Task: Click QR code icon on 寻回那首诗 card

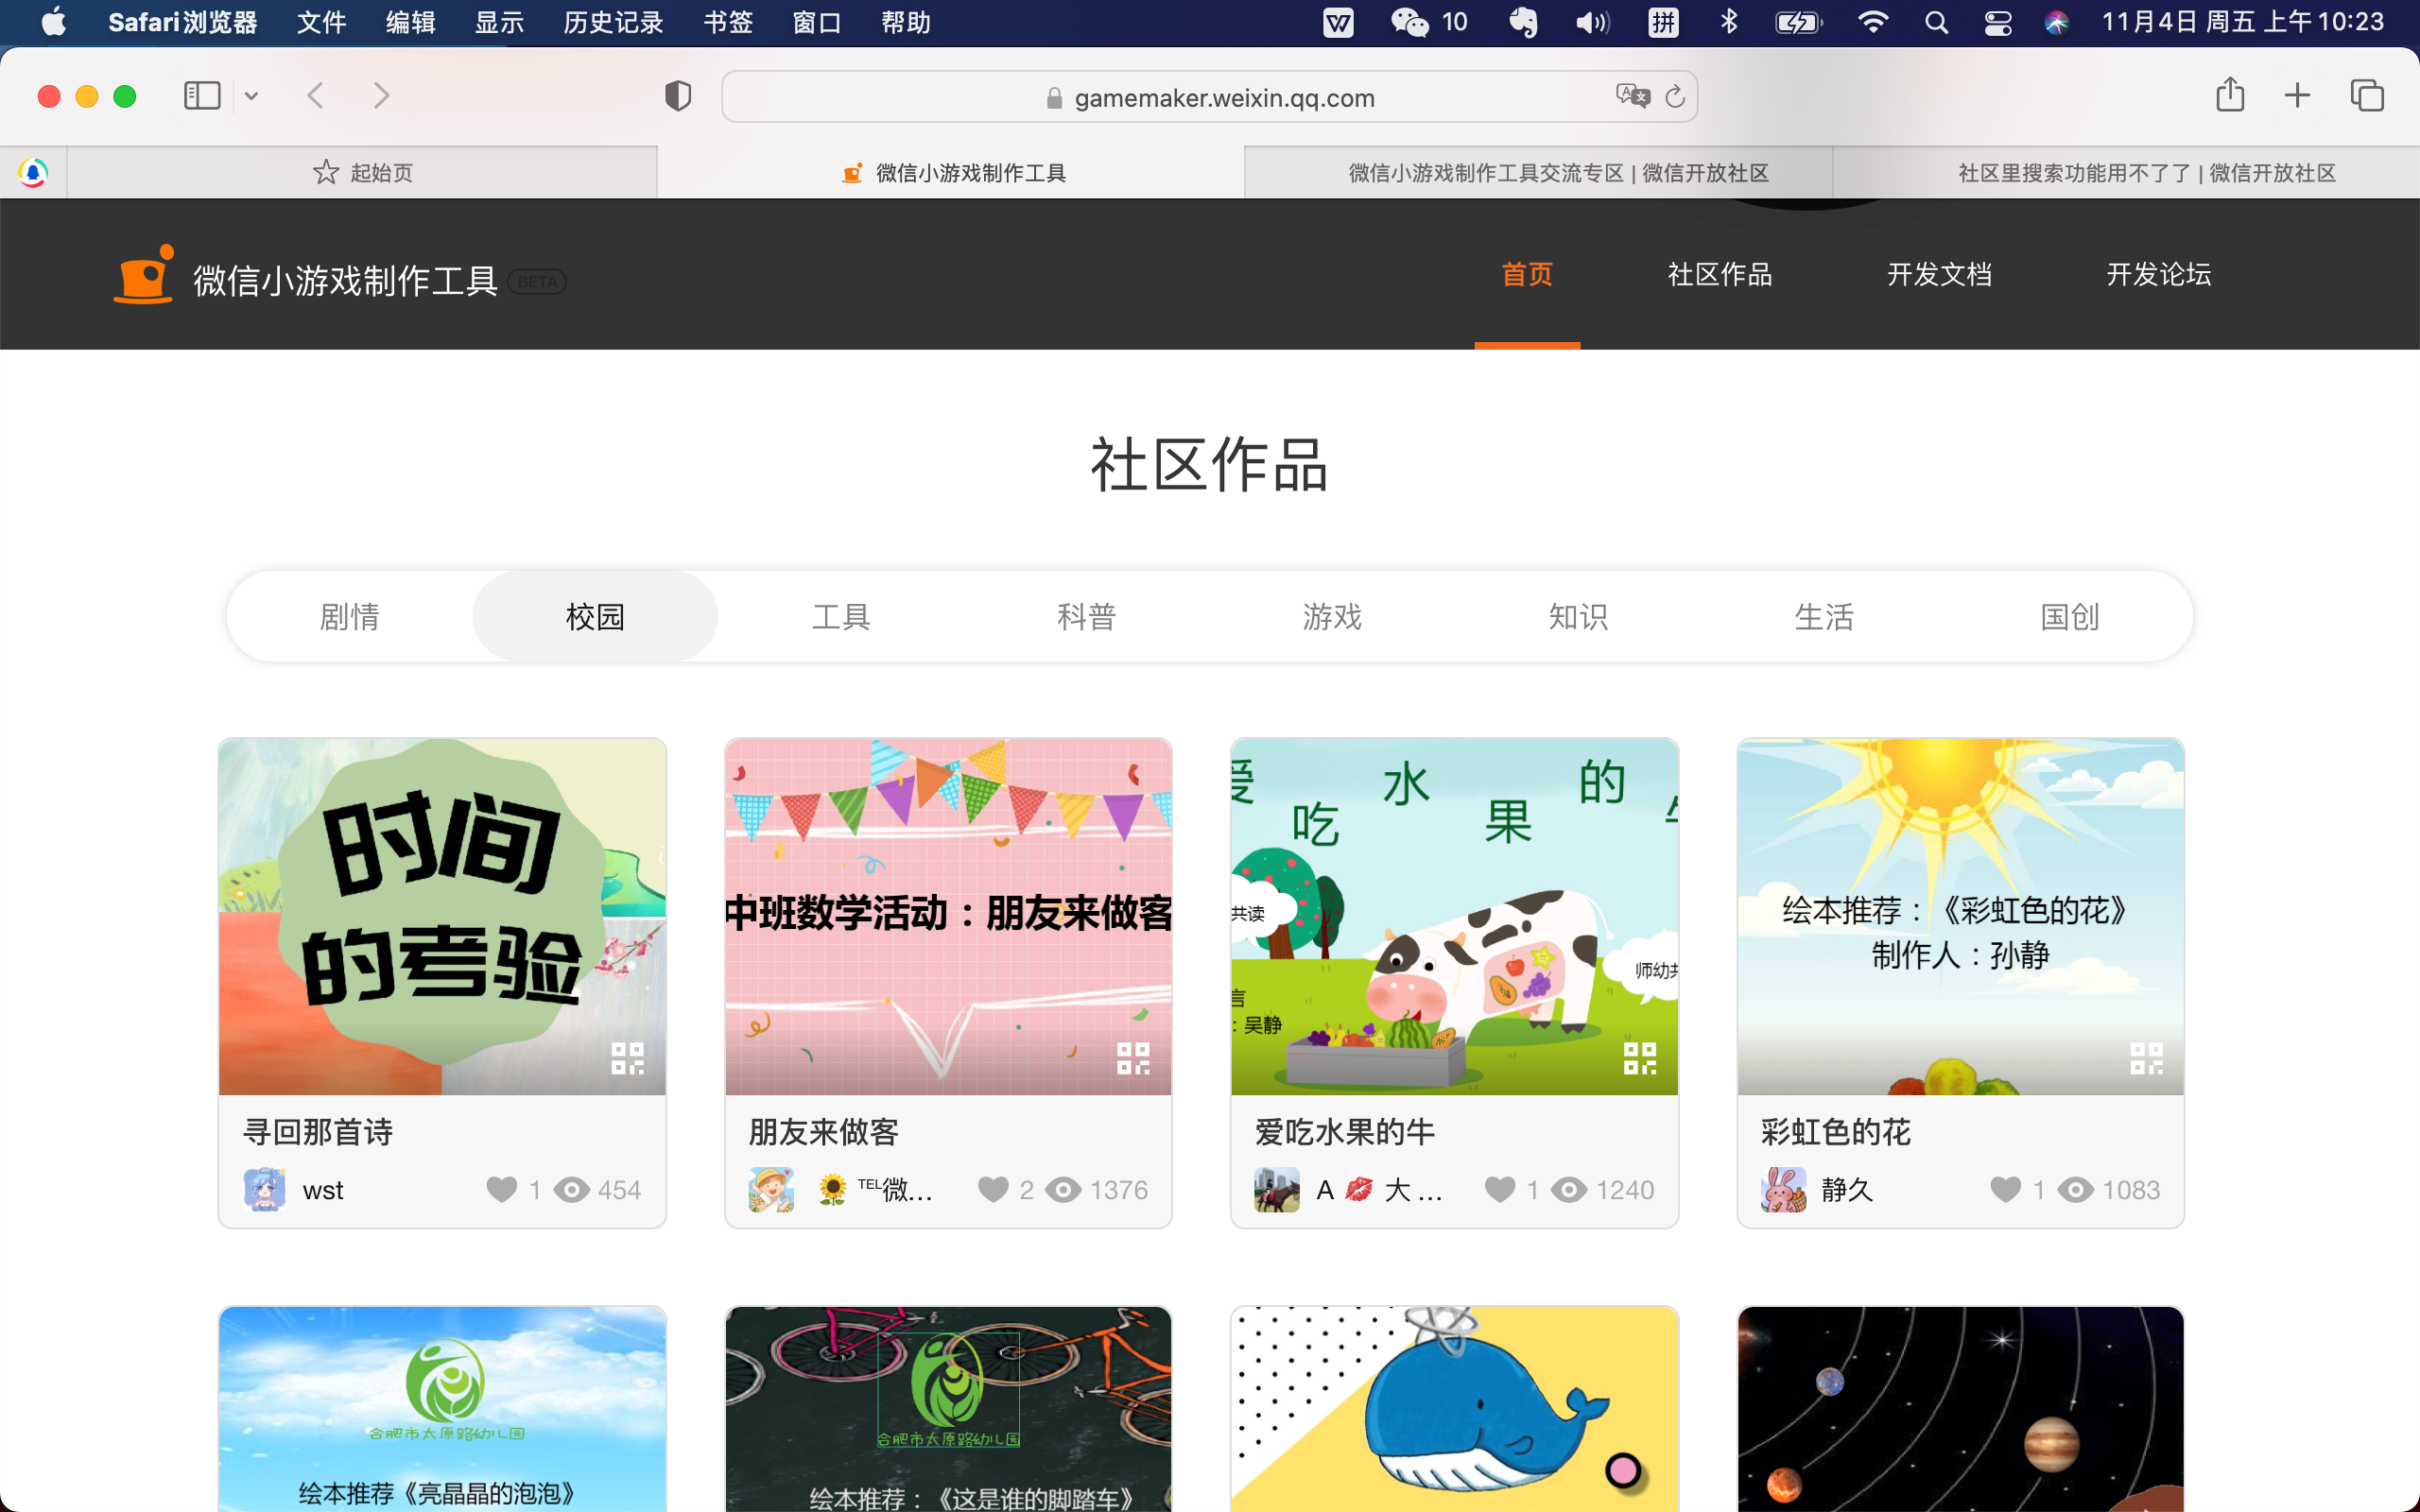Action: (627, 1058)
